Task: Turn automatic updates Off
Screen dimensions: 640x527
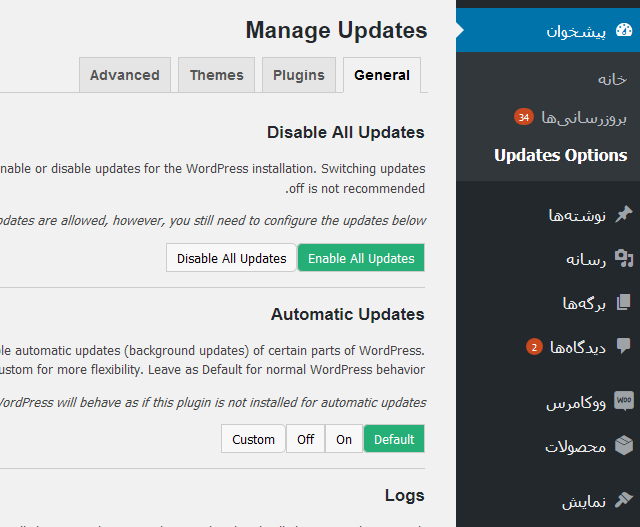Action: [x=305, y=439]
